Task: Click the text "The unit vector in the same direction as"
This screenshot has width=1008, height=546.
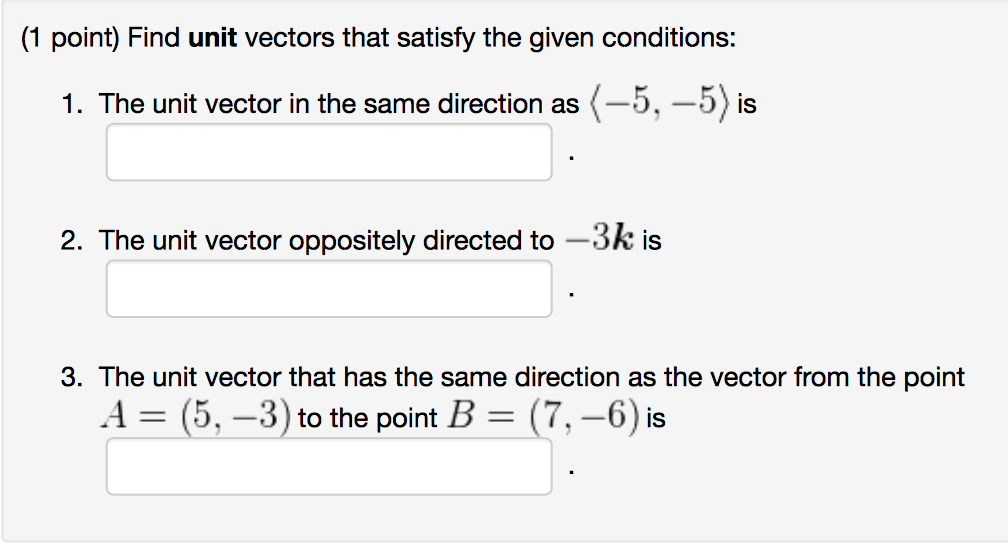Action: tap(339, 104)
